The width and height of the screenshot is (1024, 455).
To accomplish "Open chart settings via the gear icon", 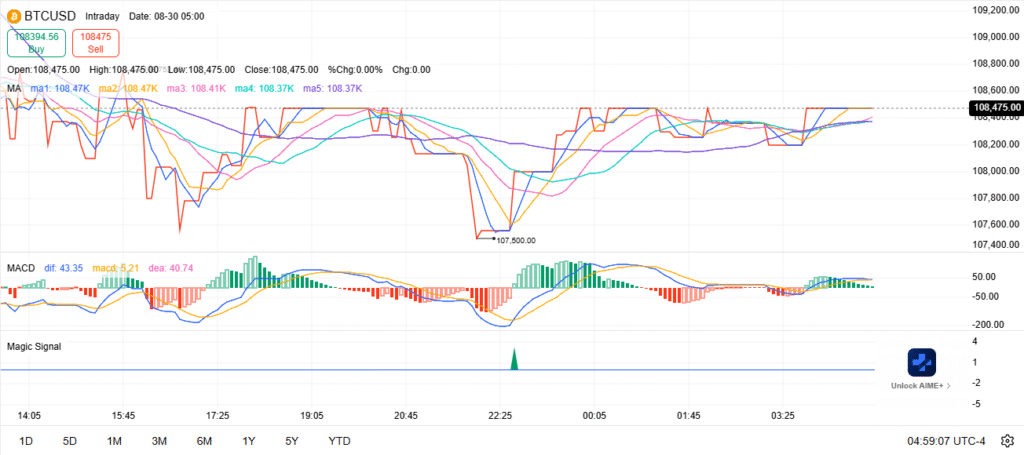I will (x=1007, y=441).
